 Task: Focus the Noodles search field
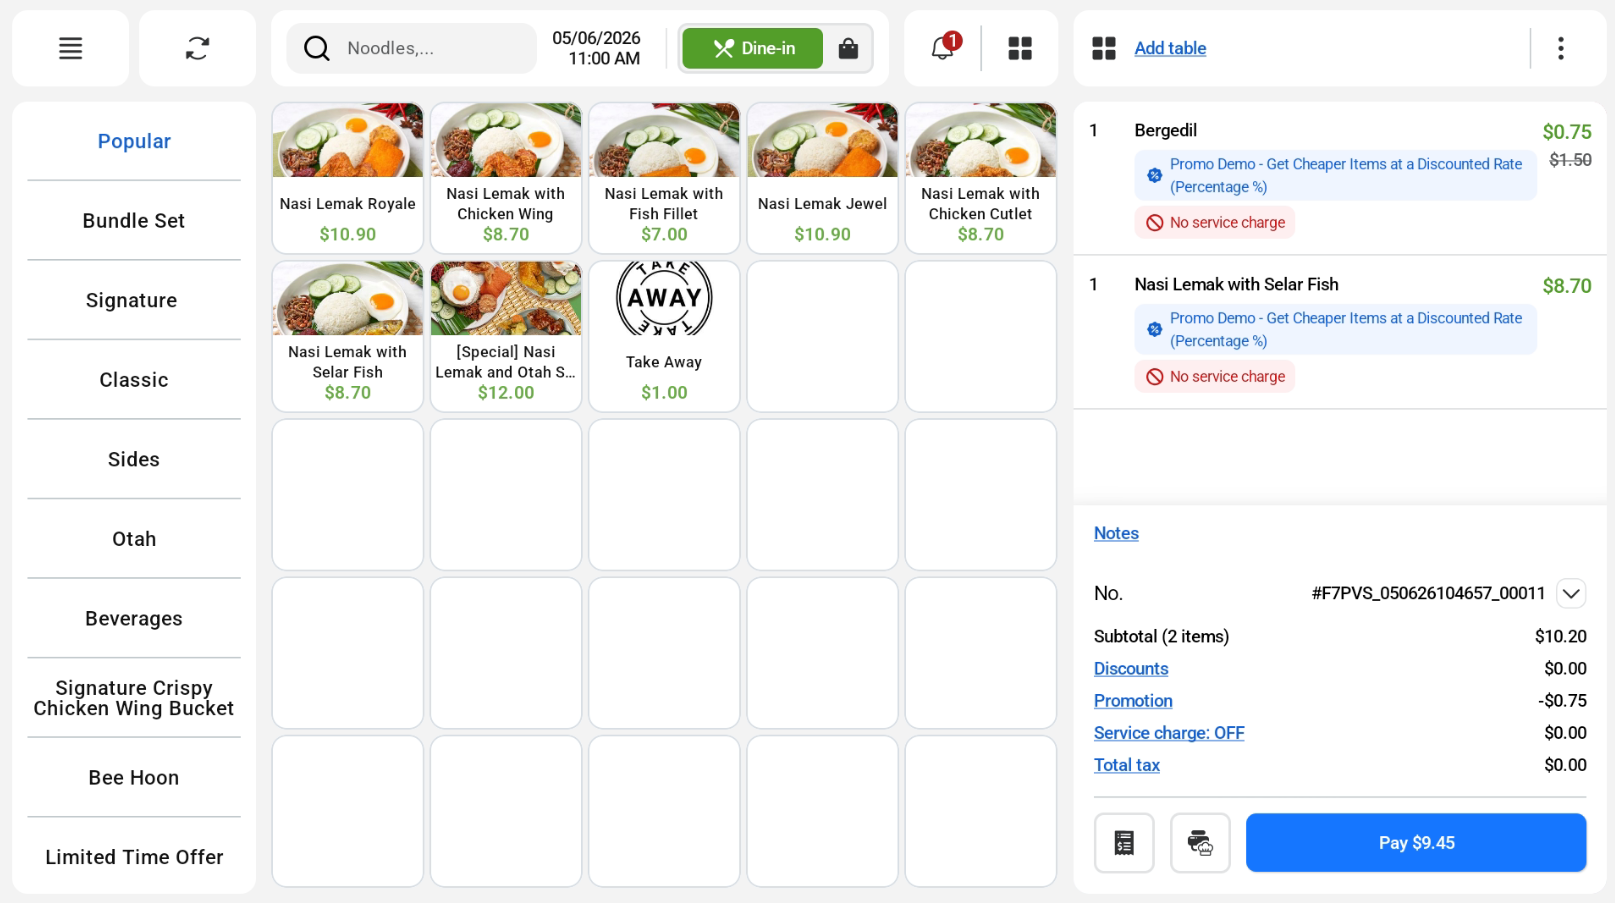coord(412,48)
